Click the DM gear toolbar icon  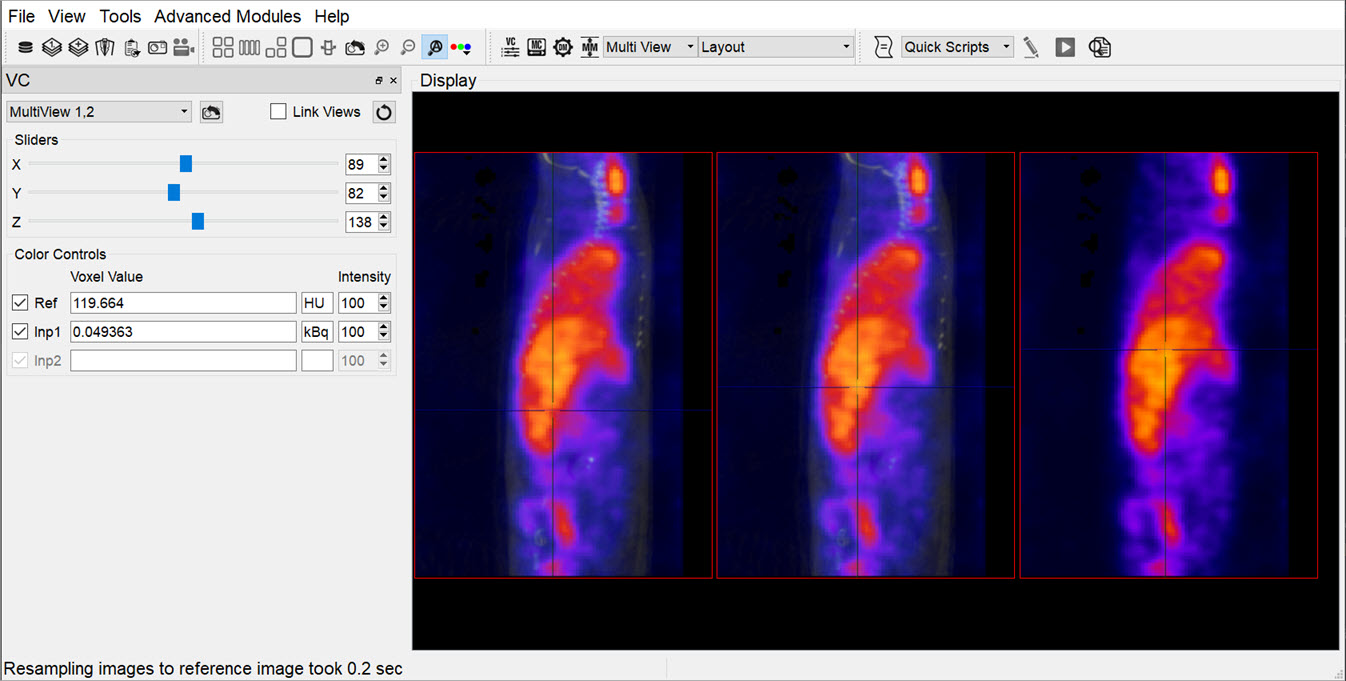click(x=563, y=47)
